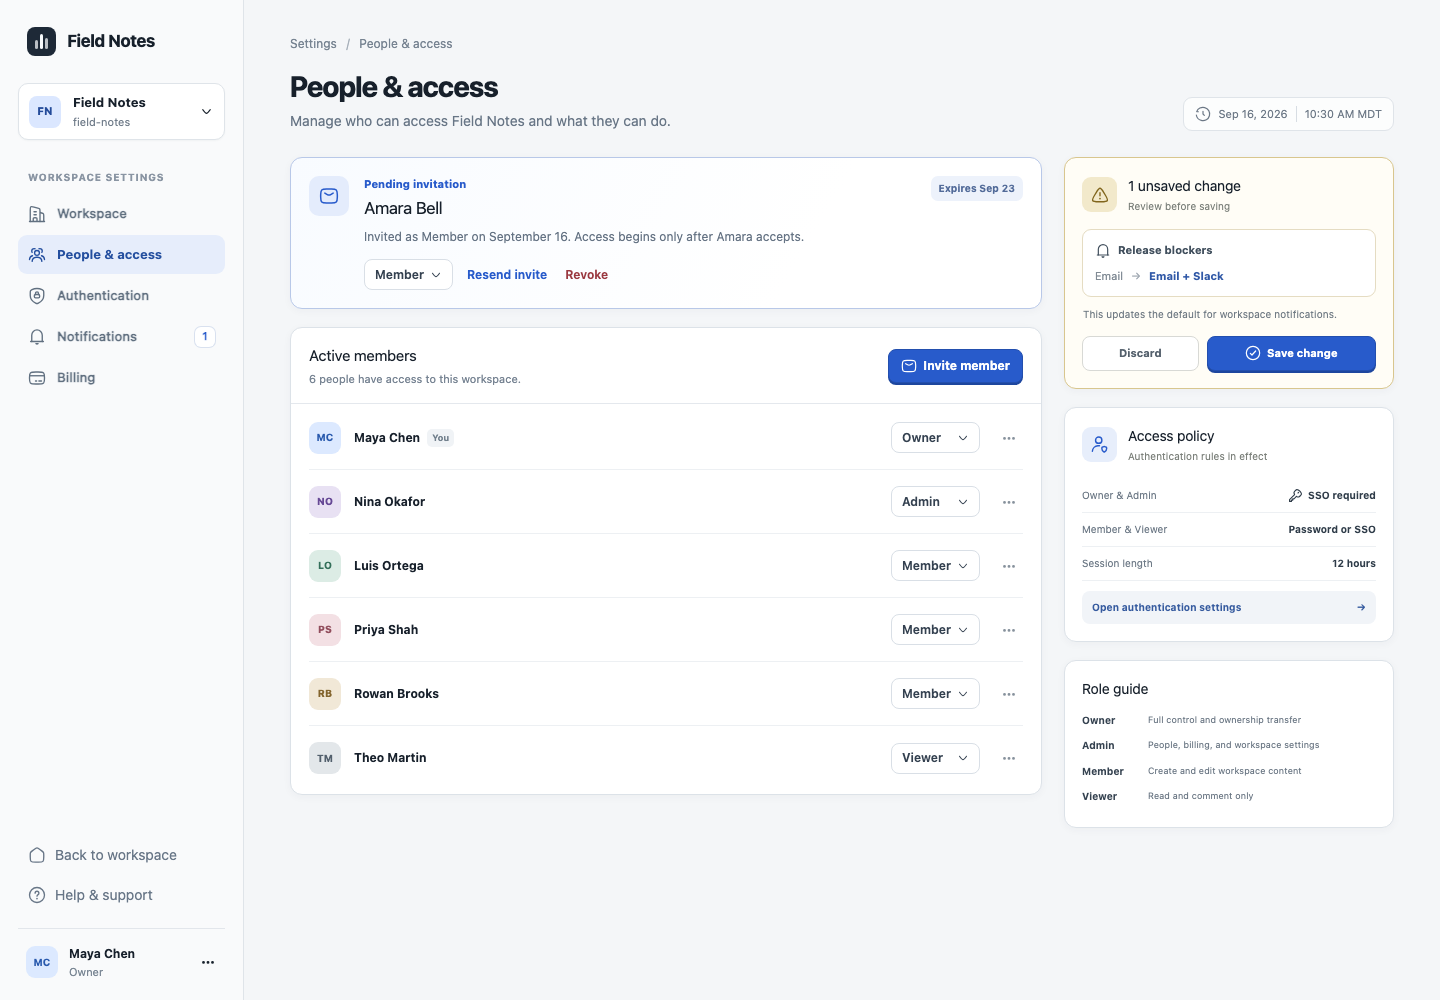Viewport: 1440px width, 1000px height.
Task: Click the clock icon beside the date
Action: (1203, 114)
